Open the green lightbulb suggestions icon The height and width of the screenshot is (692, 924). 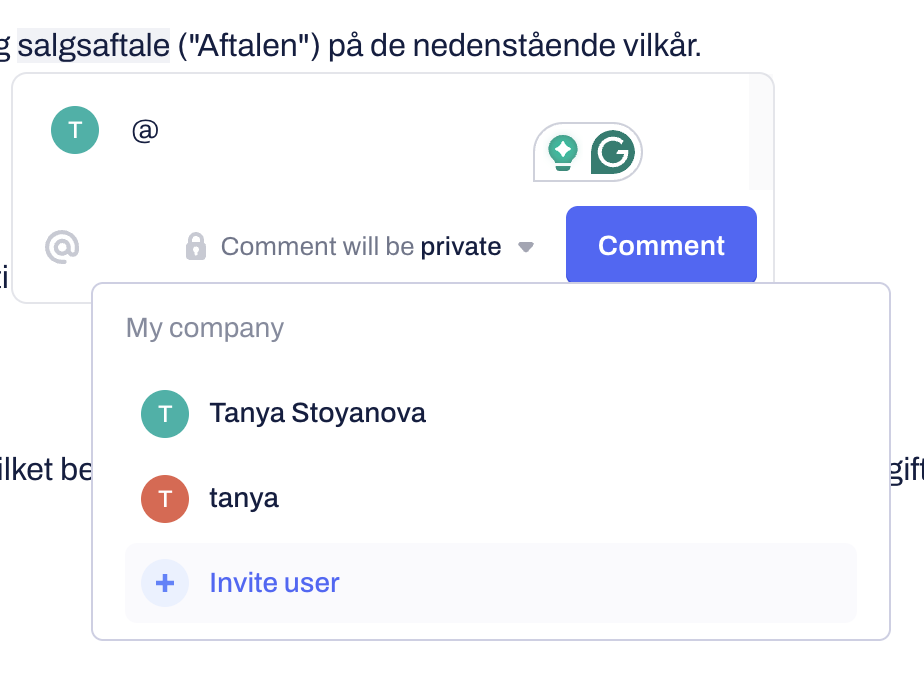(563, 152)
